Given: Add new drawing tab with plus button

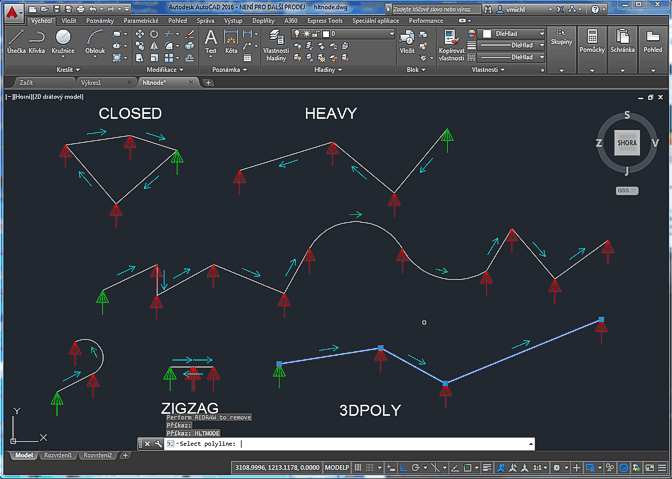Looking at the screenshot, I should coord(208,83).
